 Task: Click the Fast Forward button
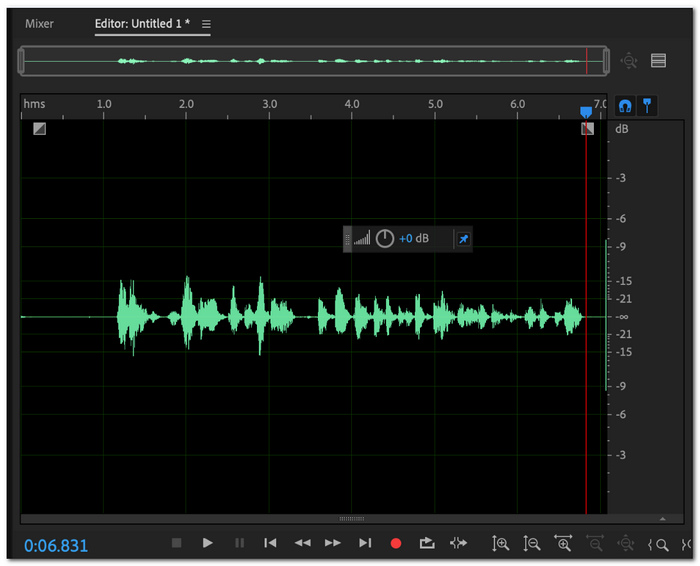tap(333, 543)
